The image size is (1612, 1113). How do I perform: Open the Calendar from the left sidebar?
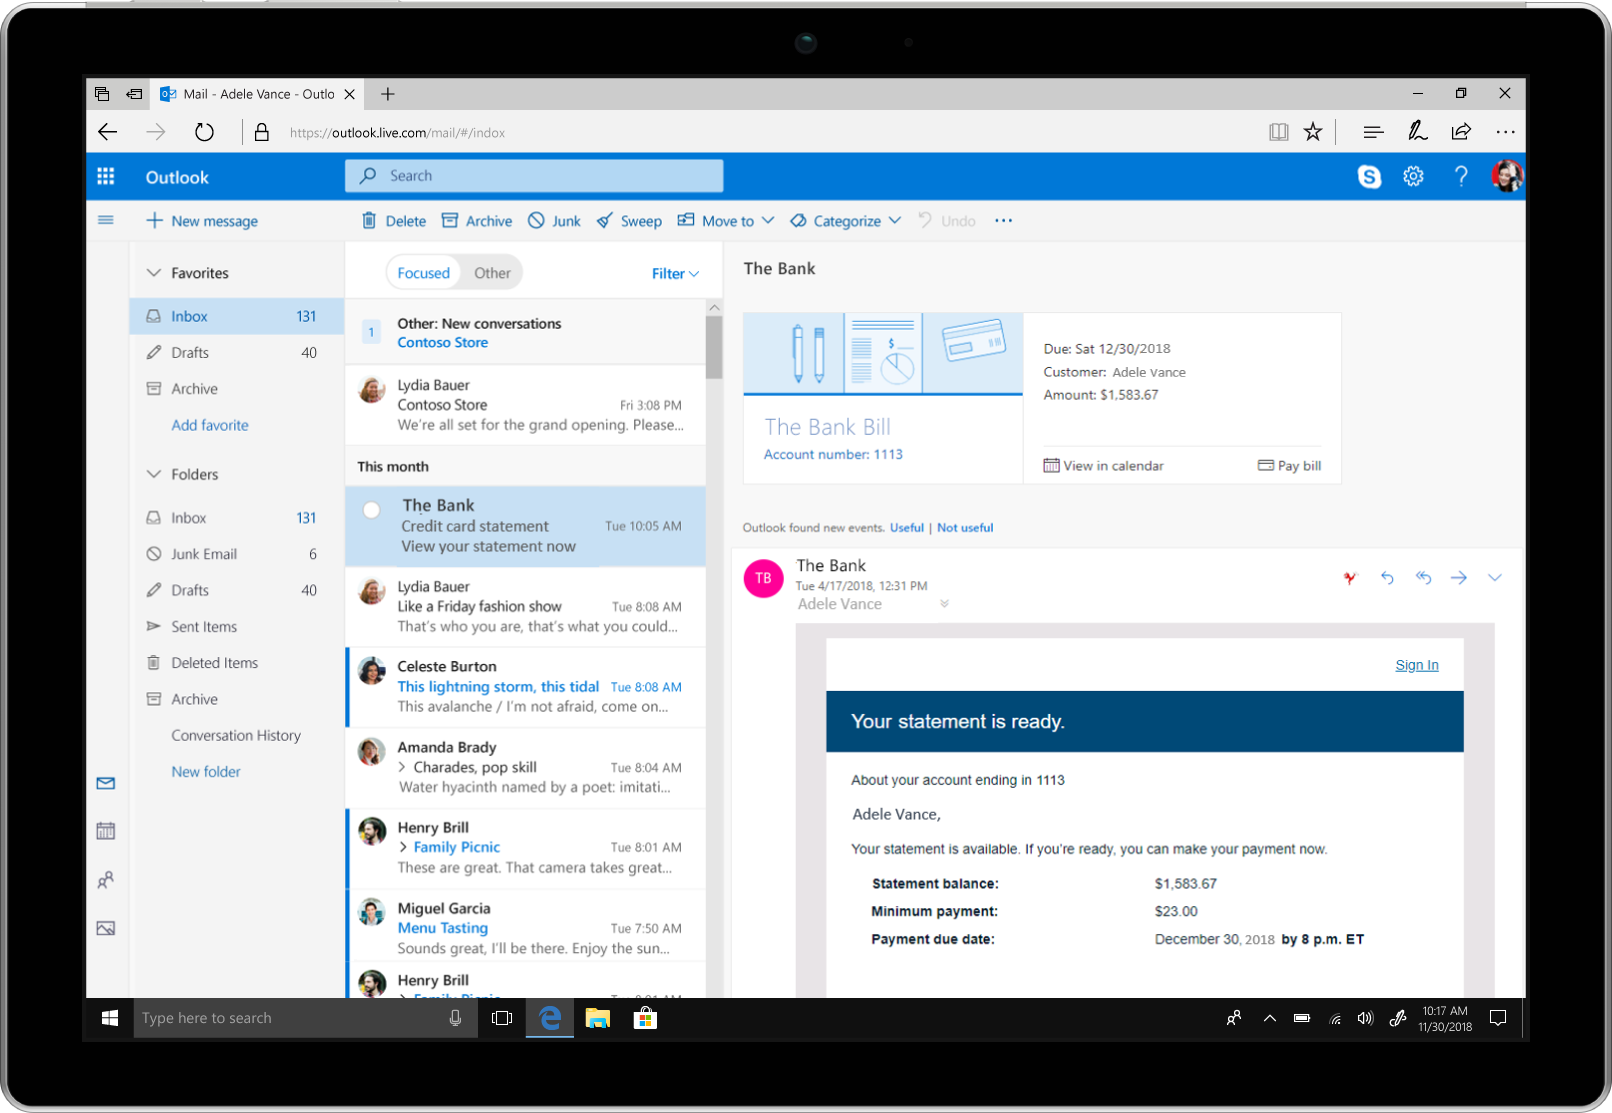tap(105, 830)
